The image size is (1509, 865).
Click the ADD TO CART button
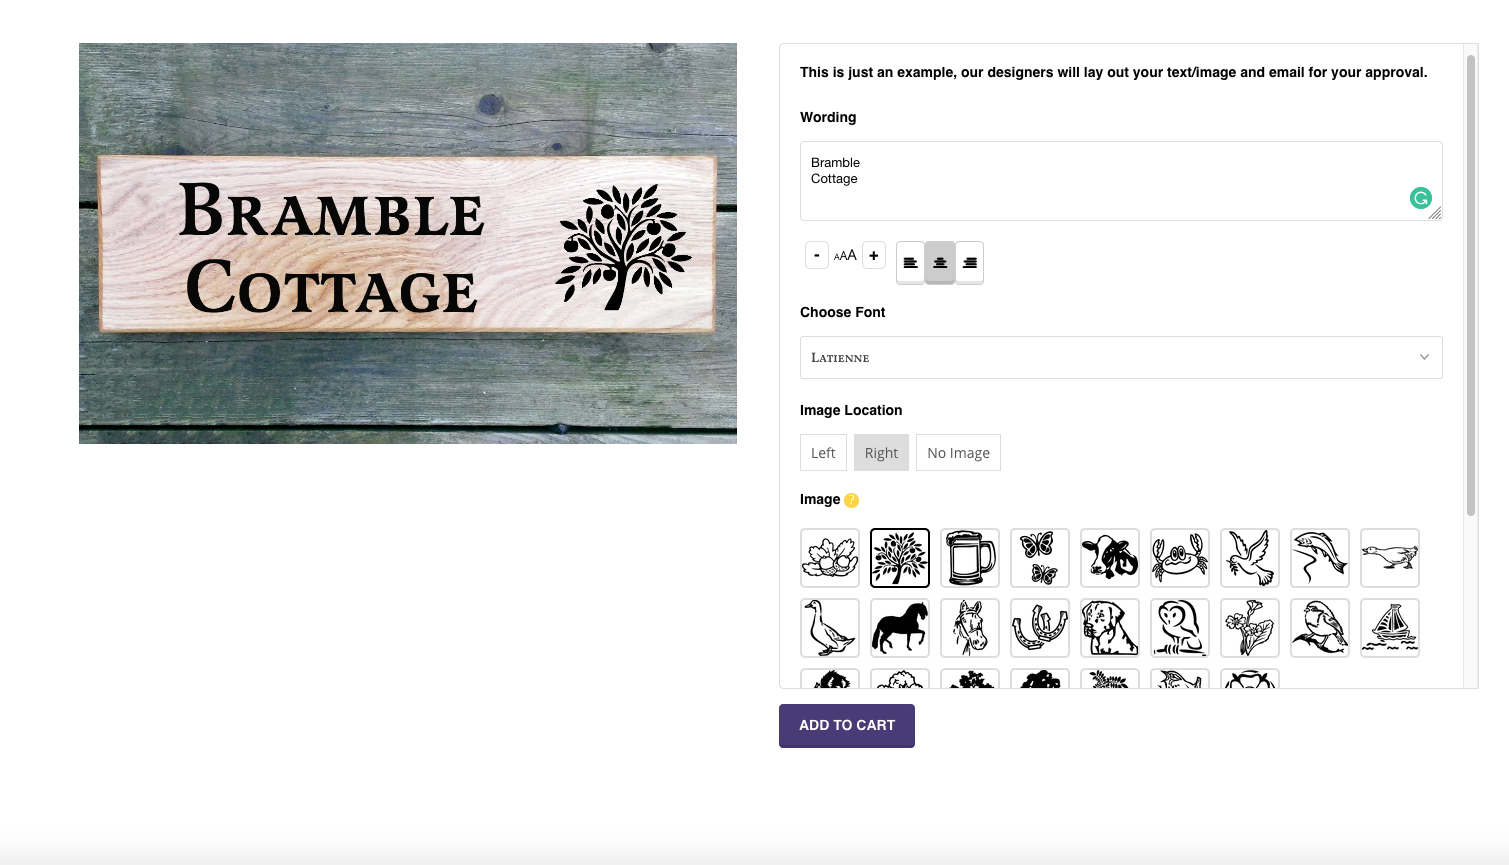point(846,725)
